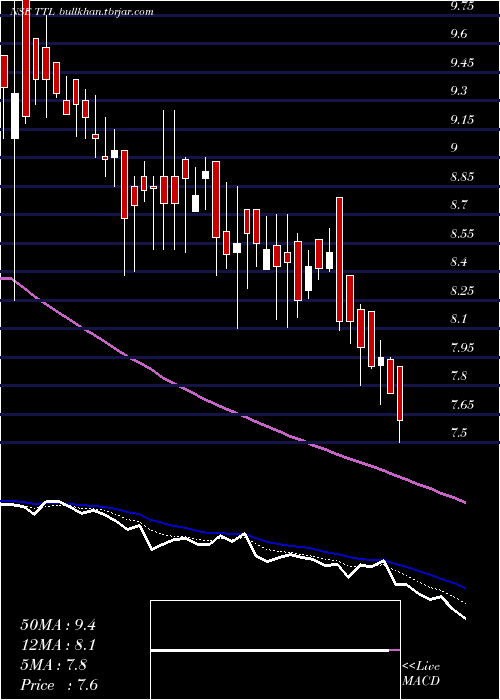
Task: Click the 5MA : 7.8 label
Action: [54, 665]
